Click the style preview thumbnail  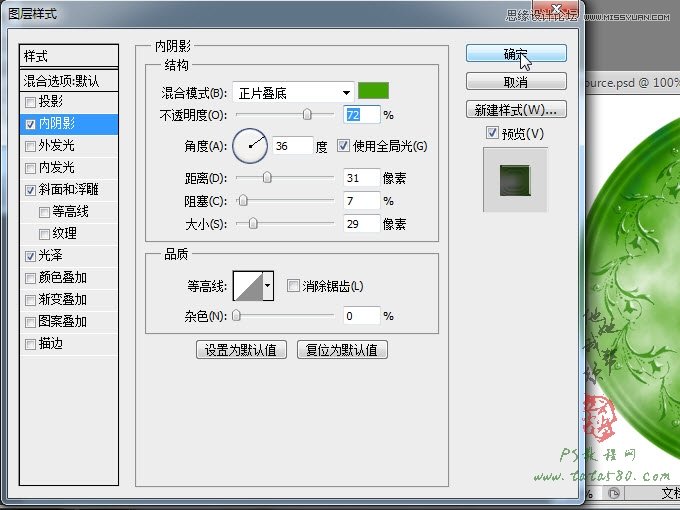(515, 180)
